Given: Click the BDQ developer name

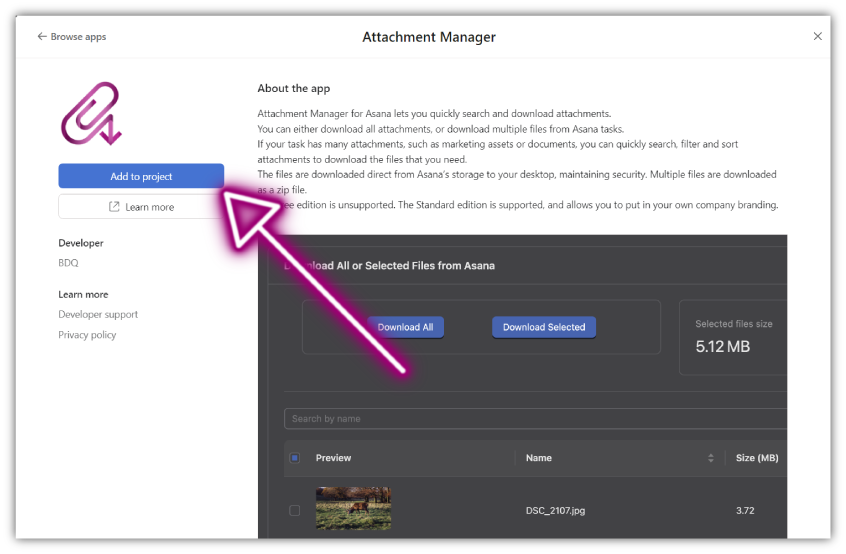Looking at the screenshot, I should [x=68, y=263].
